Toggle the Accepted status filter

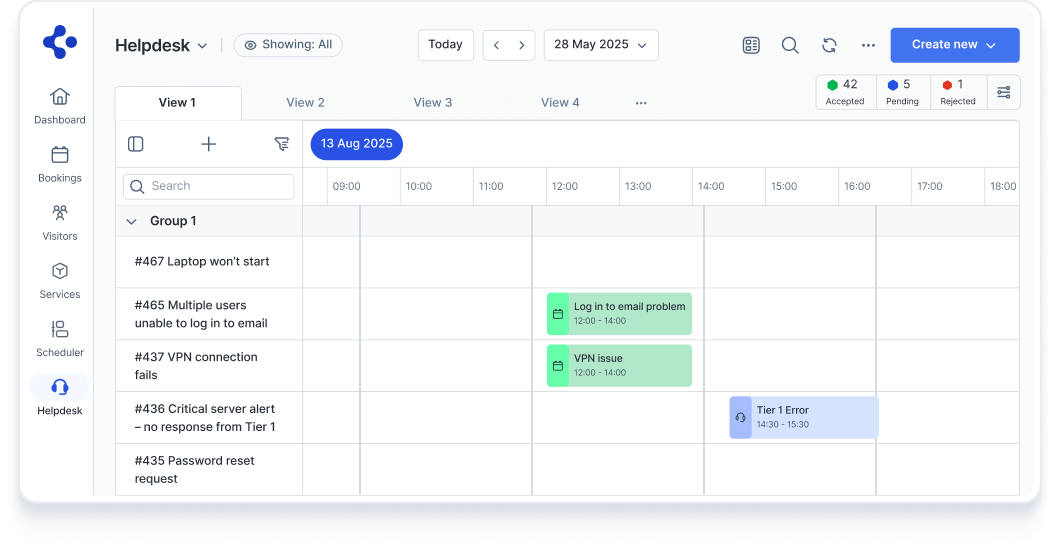coord(846,92)
